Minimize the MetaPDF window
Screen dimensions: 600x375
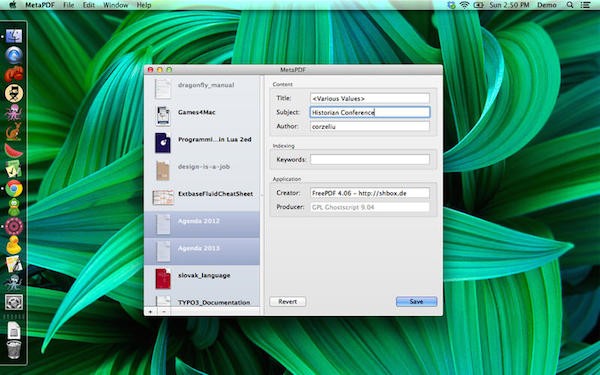point(160,70)
